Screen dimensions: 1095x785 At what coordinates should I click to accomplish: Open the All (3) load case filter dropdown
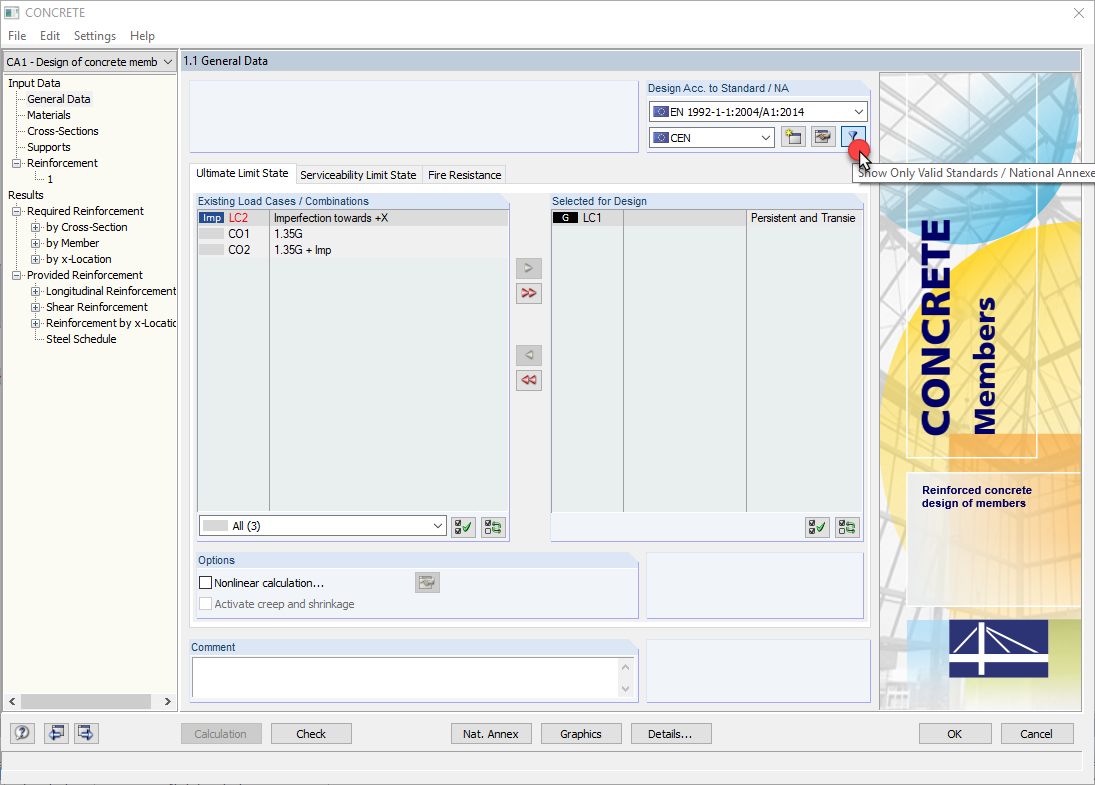[437, 525]
